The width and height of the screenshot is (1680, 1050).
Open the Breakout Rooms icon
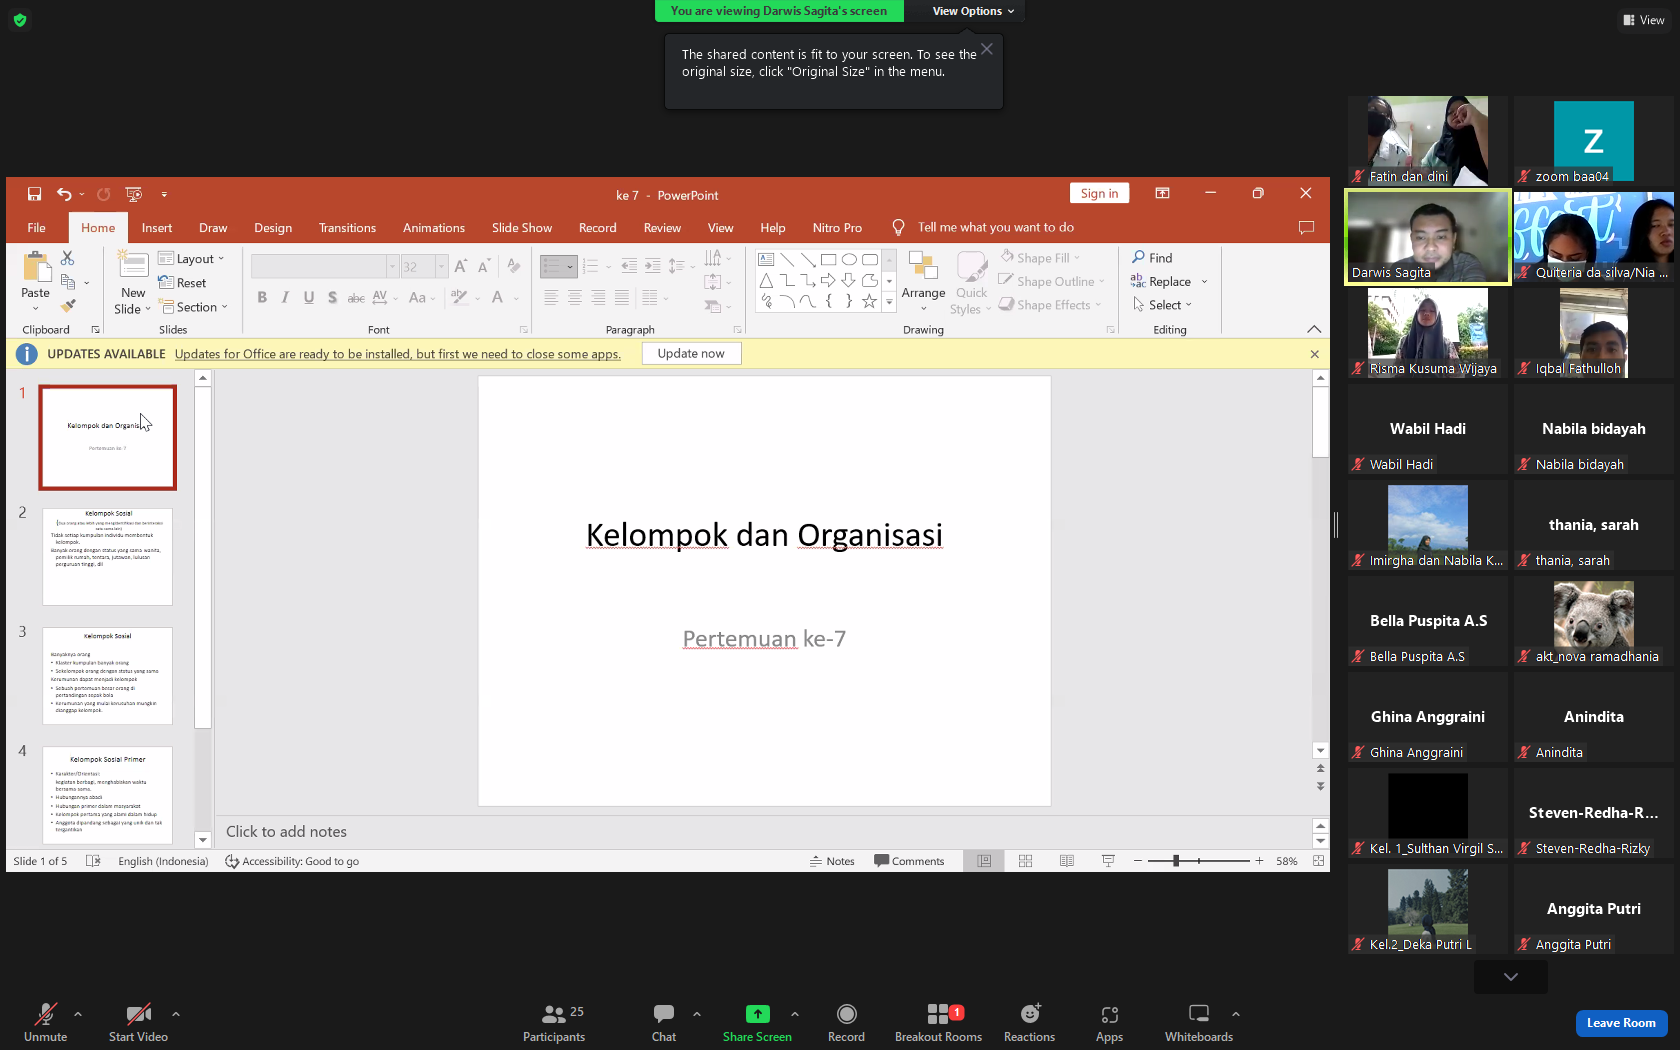(938, 1014)
